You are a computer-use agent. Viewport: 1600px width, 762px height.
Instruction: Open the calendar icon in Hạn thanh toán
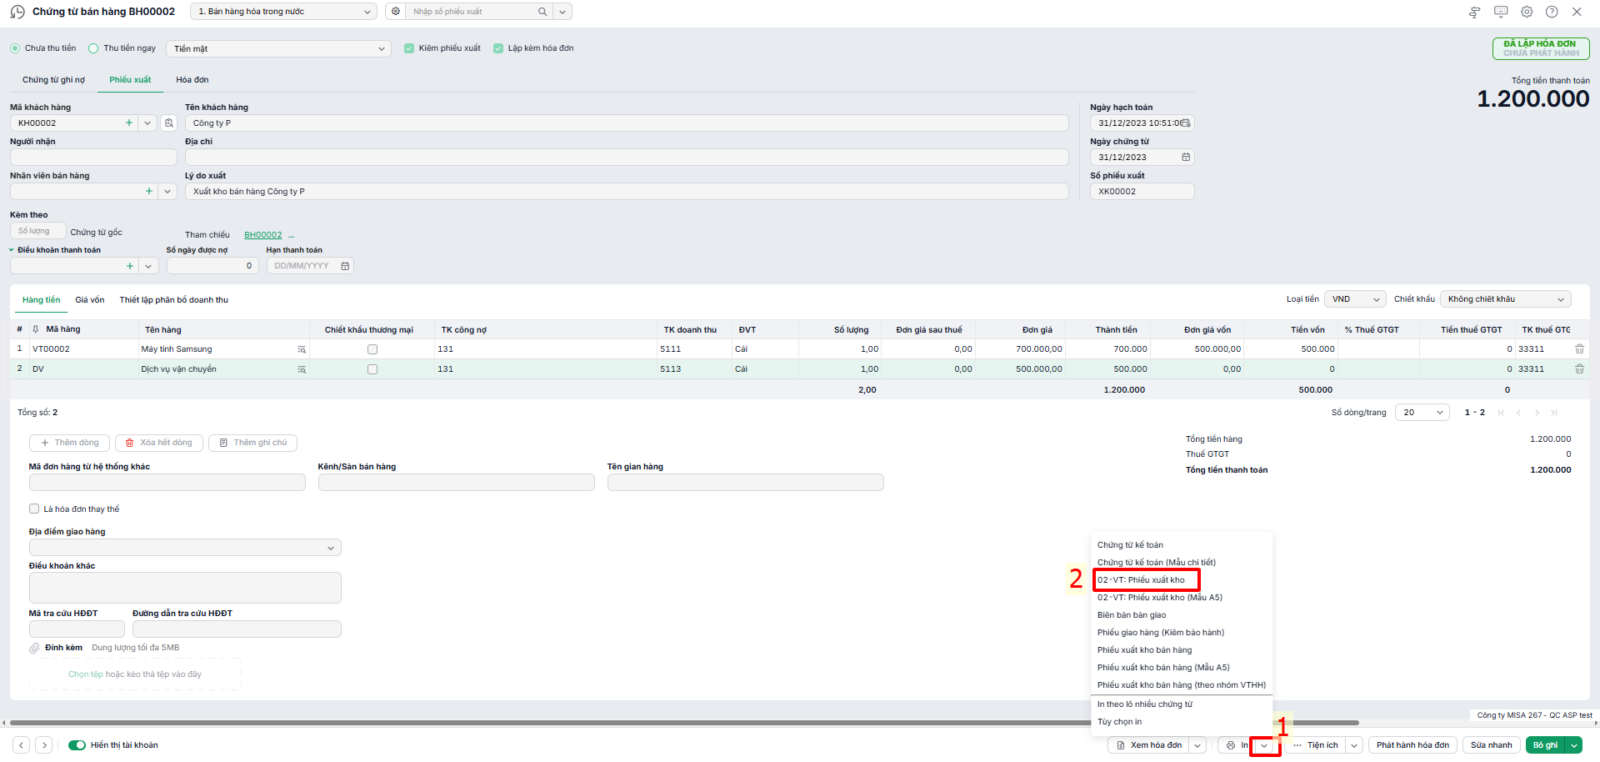(345, 266)
